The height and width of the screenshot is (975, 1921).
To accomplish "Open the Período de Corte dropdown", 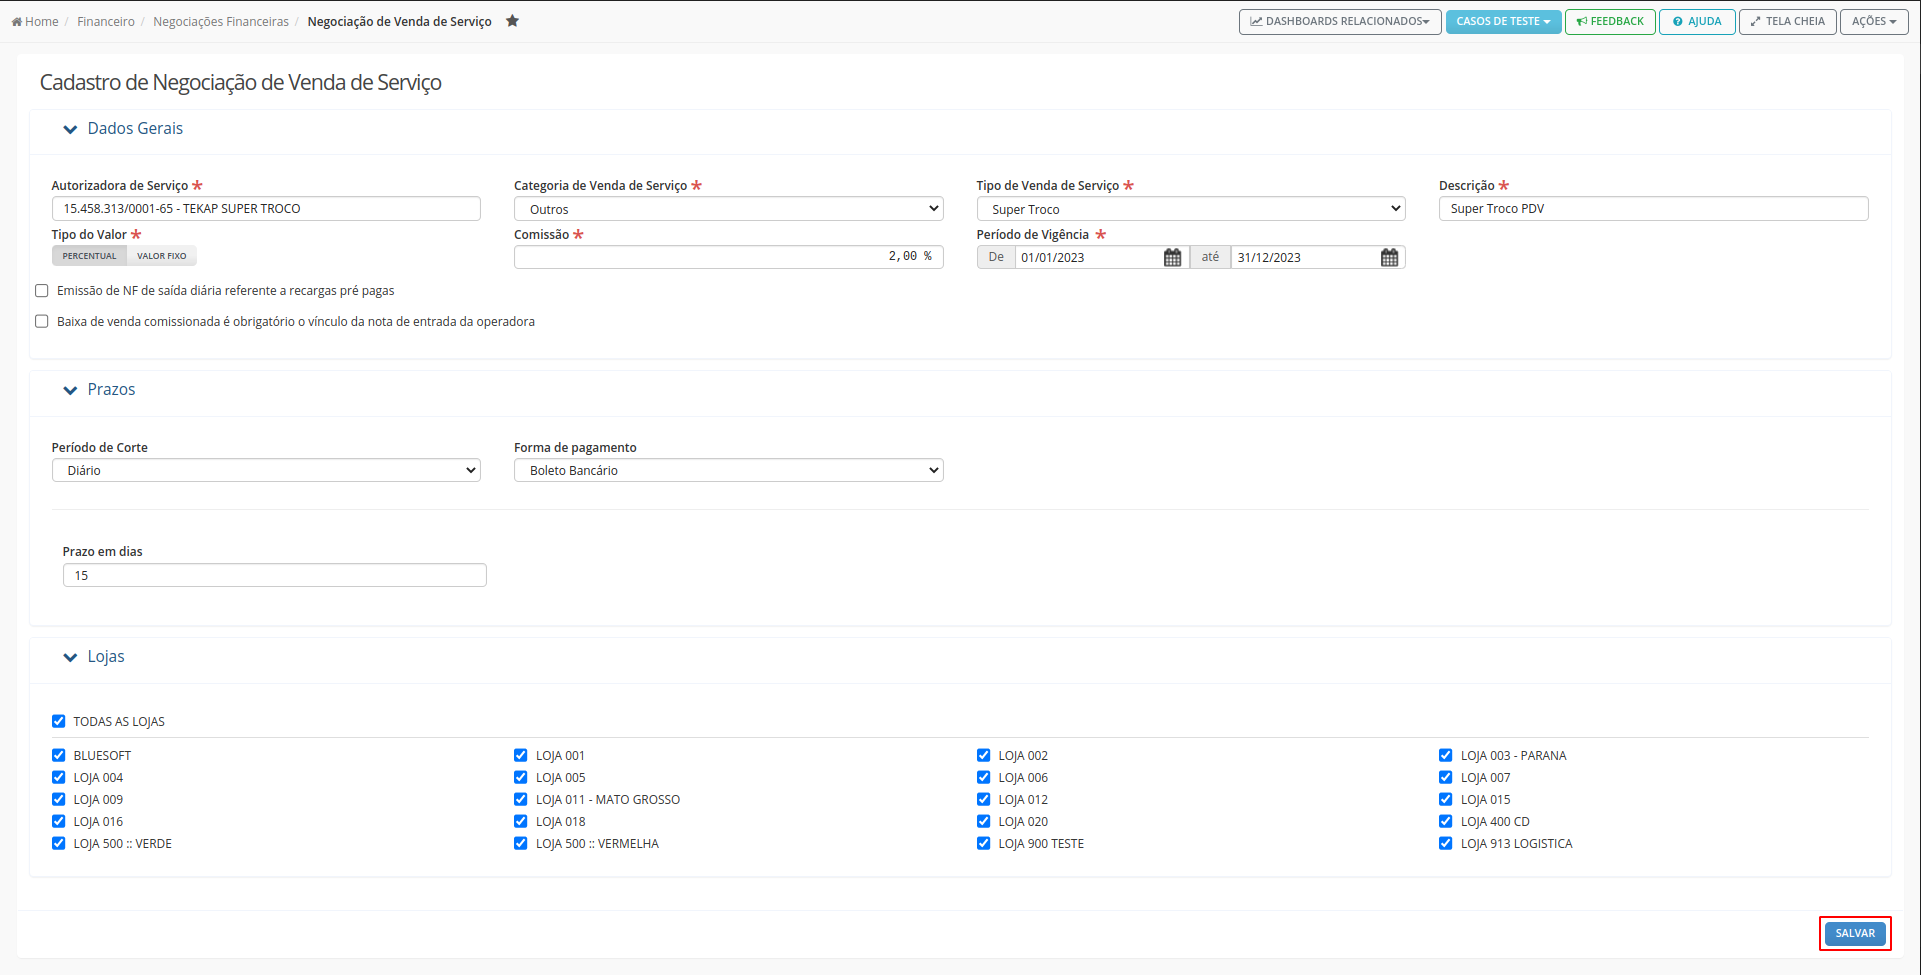I will [x=266, y=470].
